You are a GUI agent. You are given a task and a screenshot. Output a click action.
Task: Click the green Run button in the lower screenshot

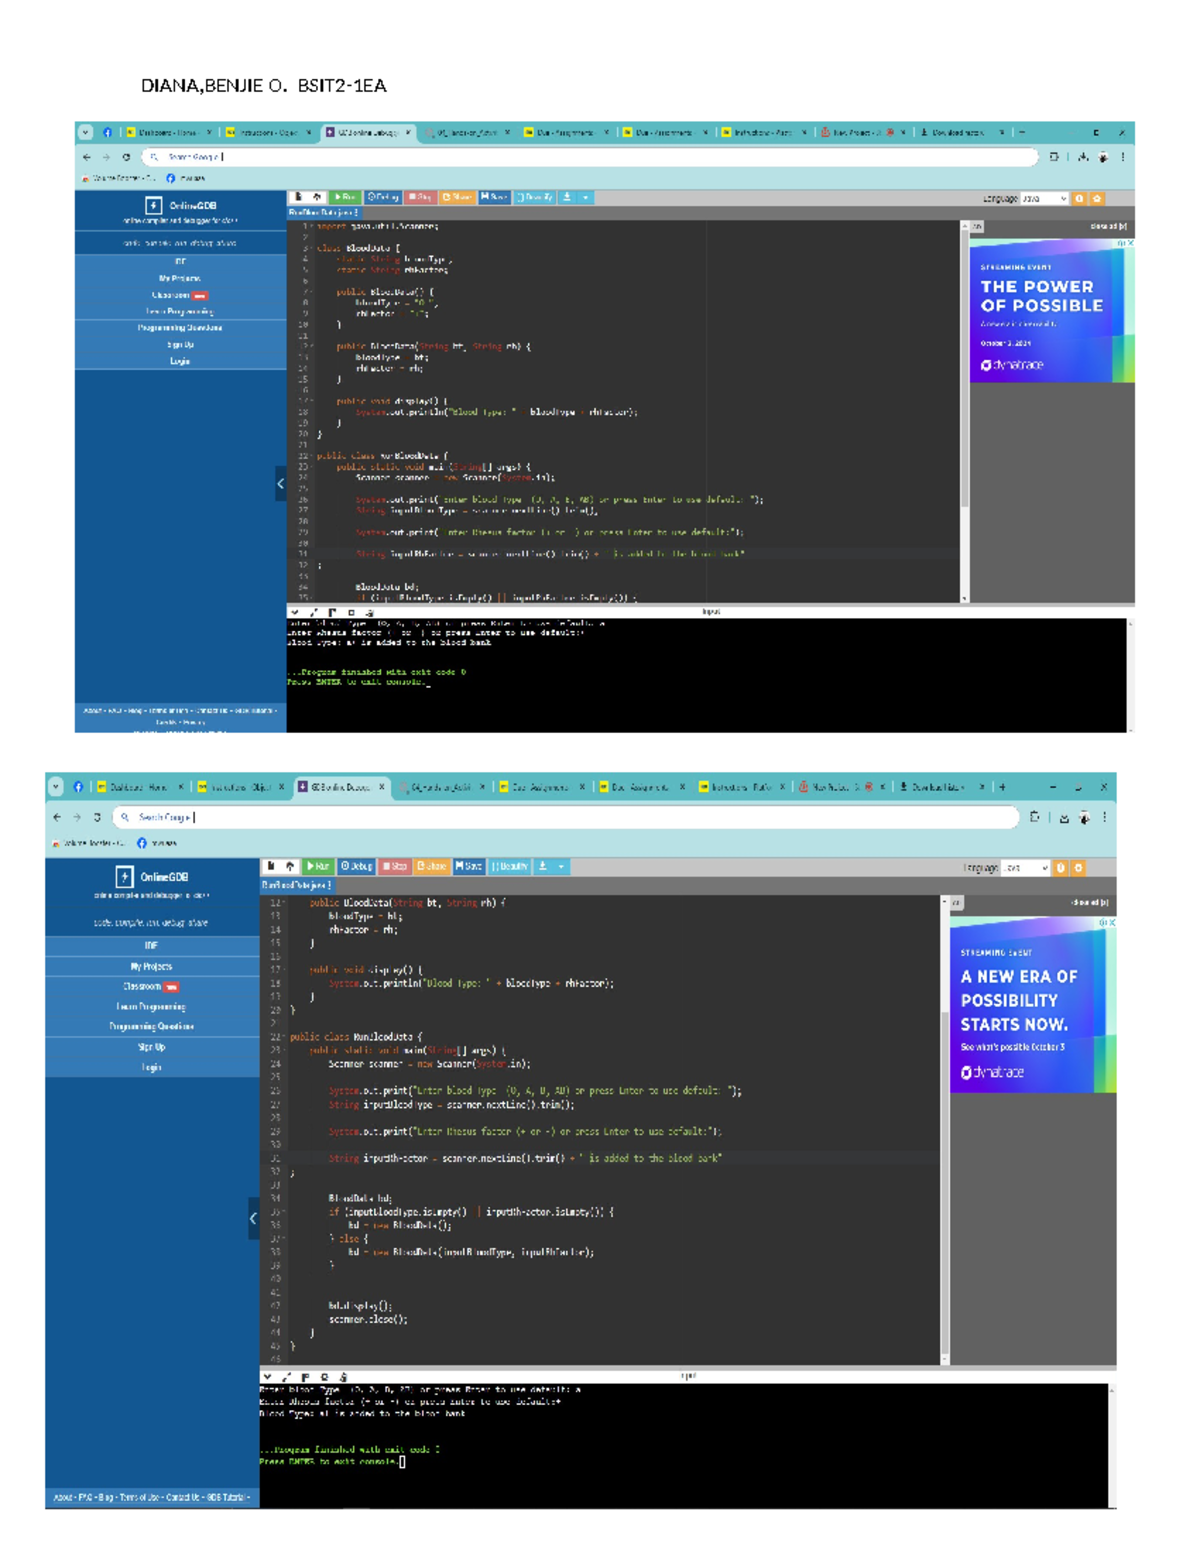tap(319, 866)
